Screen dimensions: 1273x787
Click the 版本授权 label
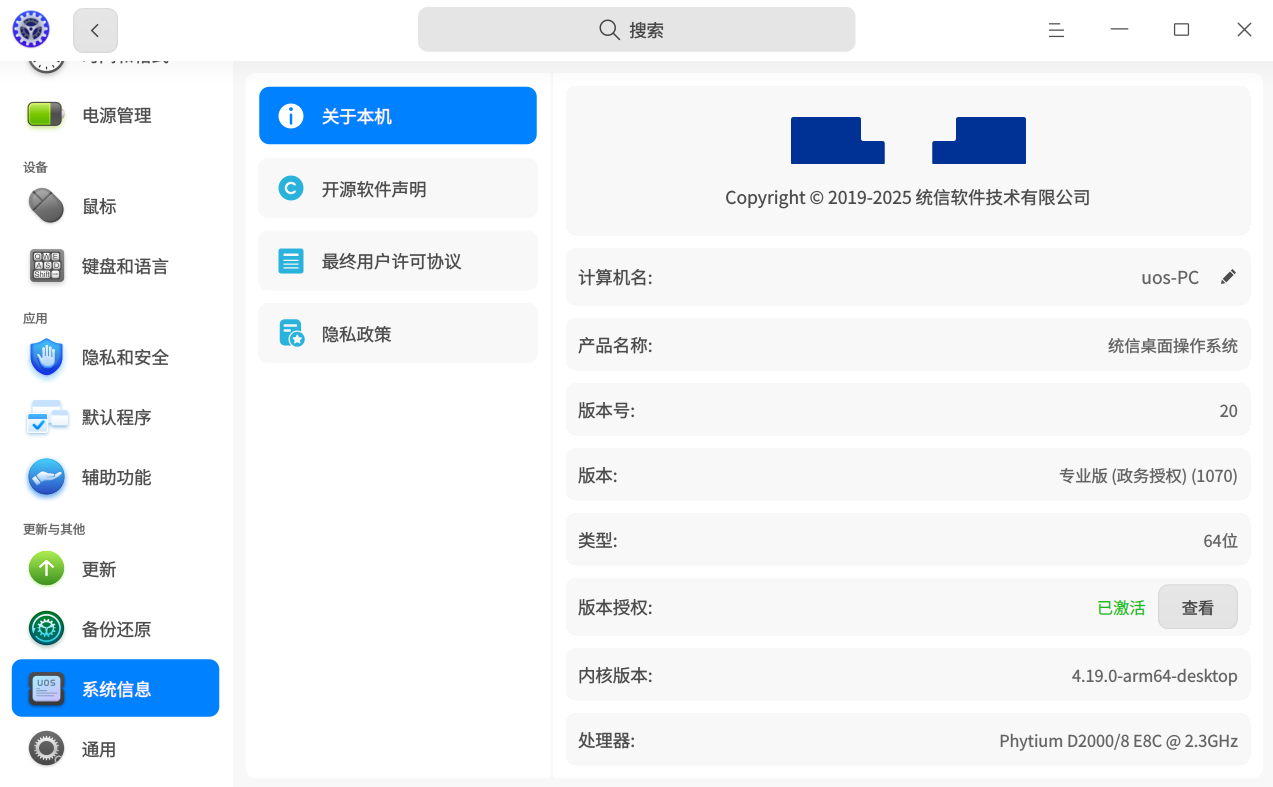[615, 607]
